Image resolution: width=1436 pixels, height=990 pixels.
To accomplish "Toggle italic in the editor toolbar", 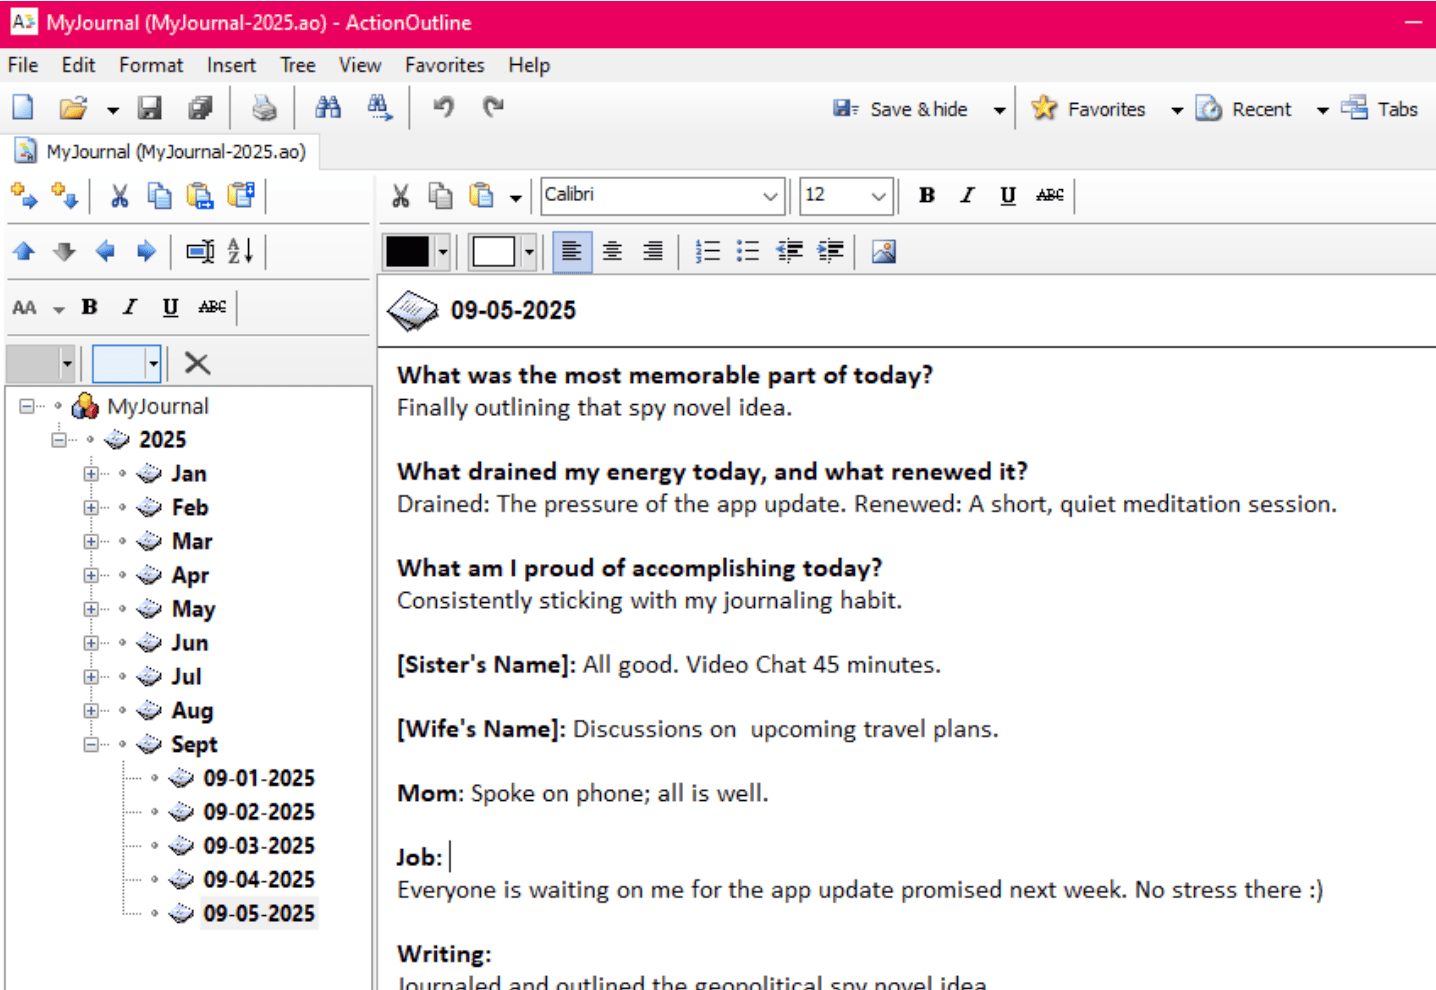I will point(967,195).
